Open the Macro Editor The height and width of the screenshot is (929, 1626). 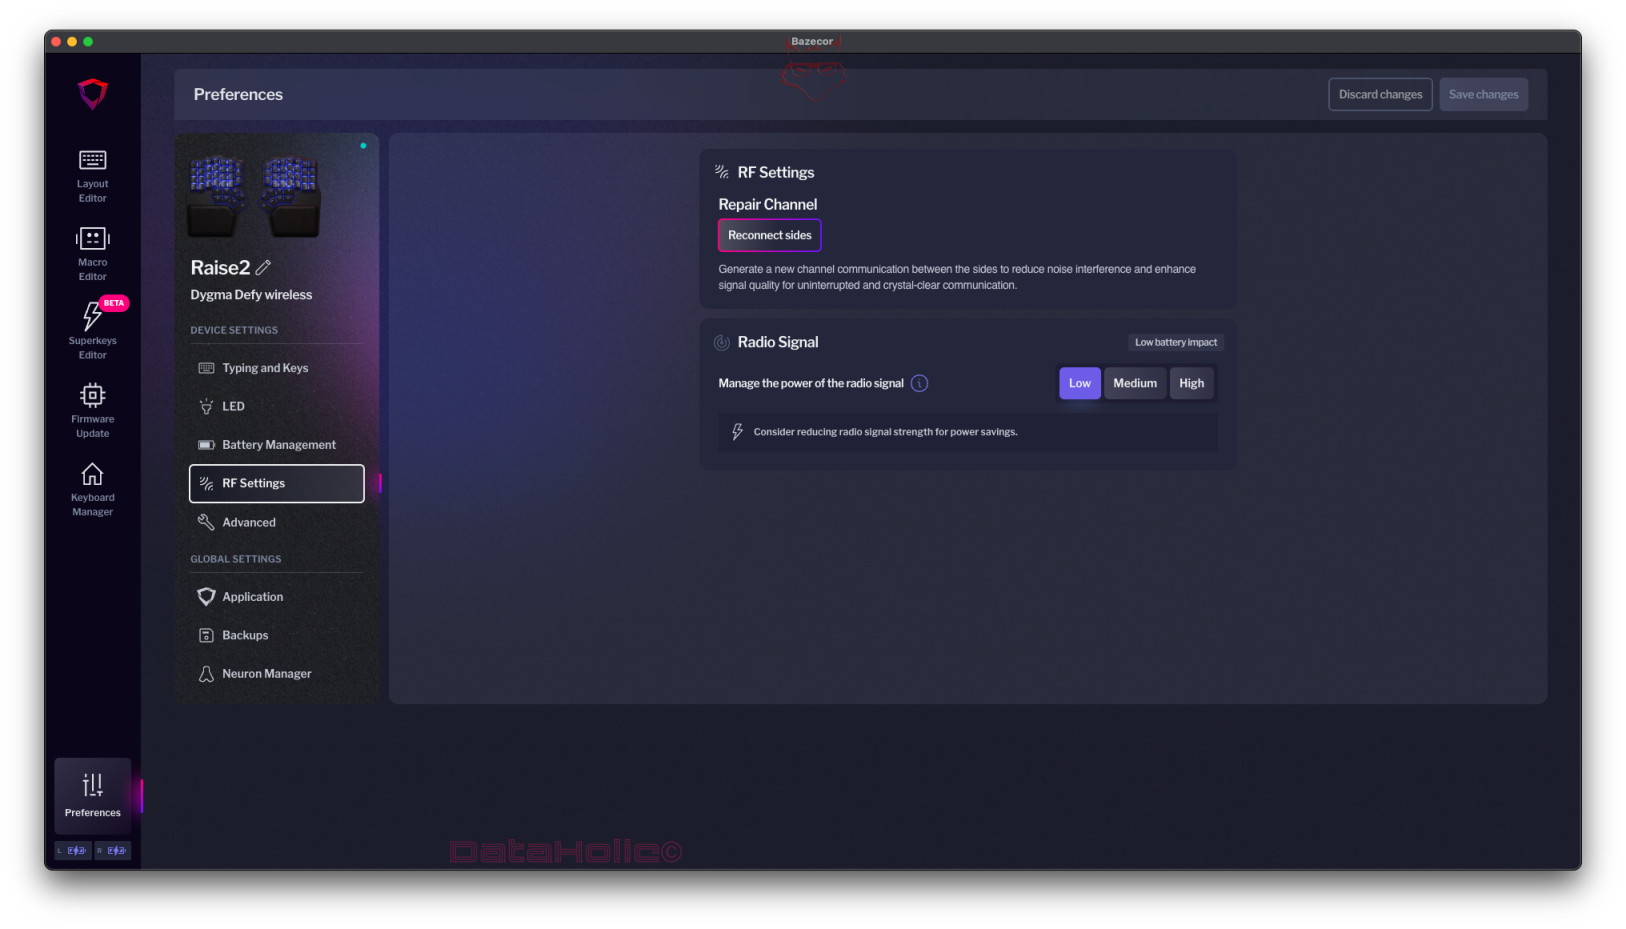pyautogui.click(x=92, y=254)
